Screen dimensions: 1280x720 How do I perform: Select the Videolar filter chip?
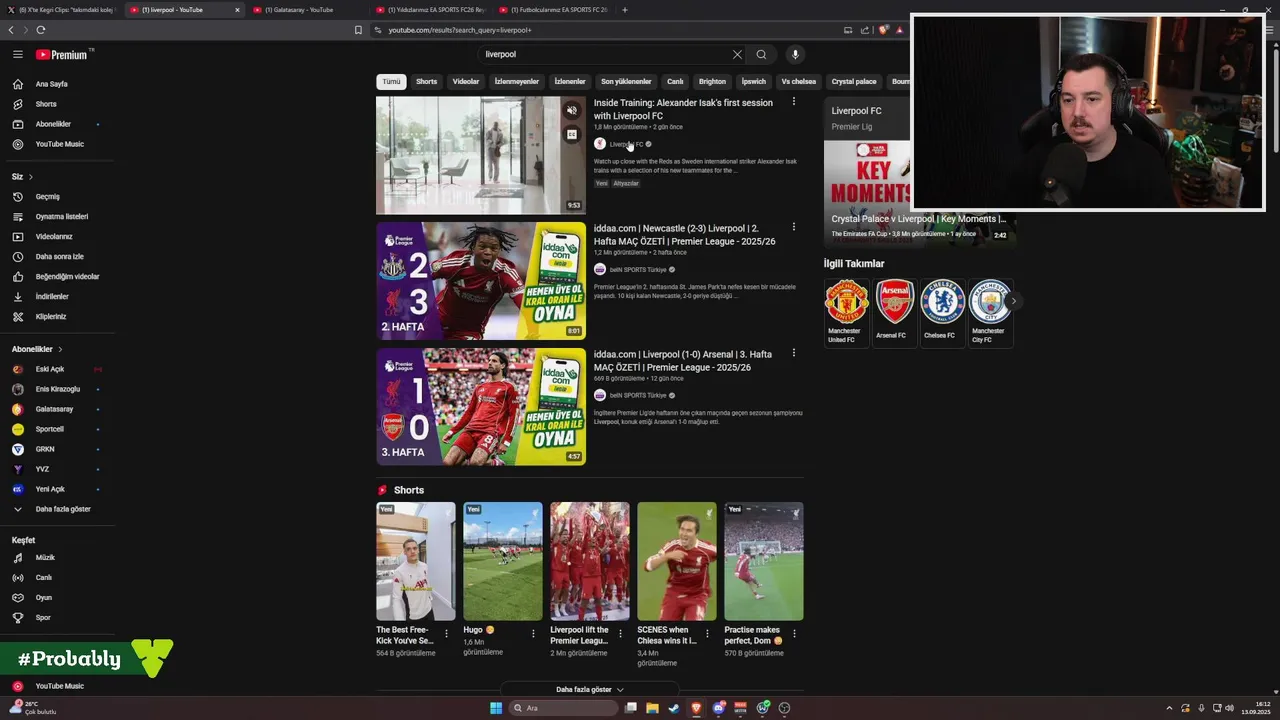tap(466, 82)
